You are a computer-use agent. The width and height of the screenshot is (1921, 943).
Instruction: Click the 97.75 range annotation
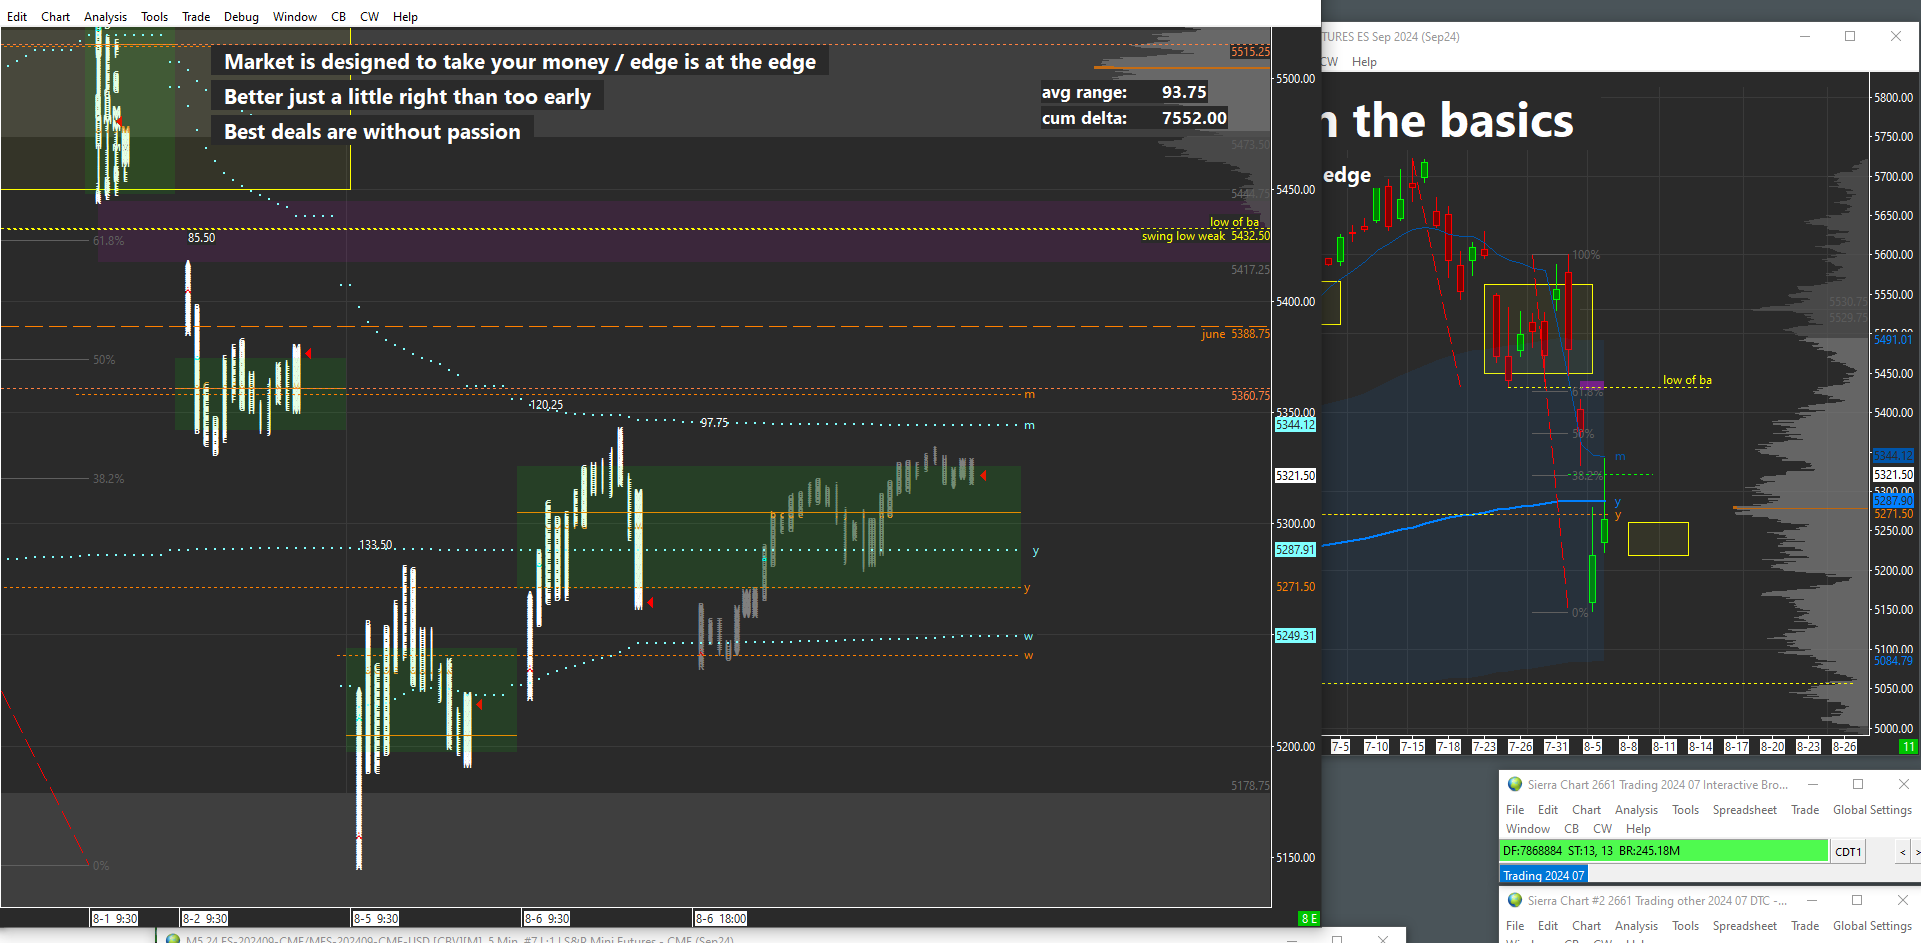click(714, 423)
